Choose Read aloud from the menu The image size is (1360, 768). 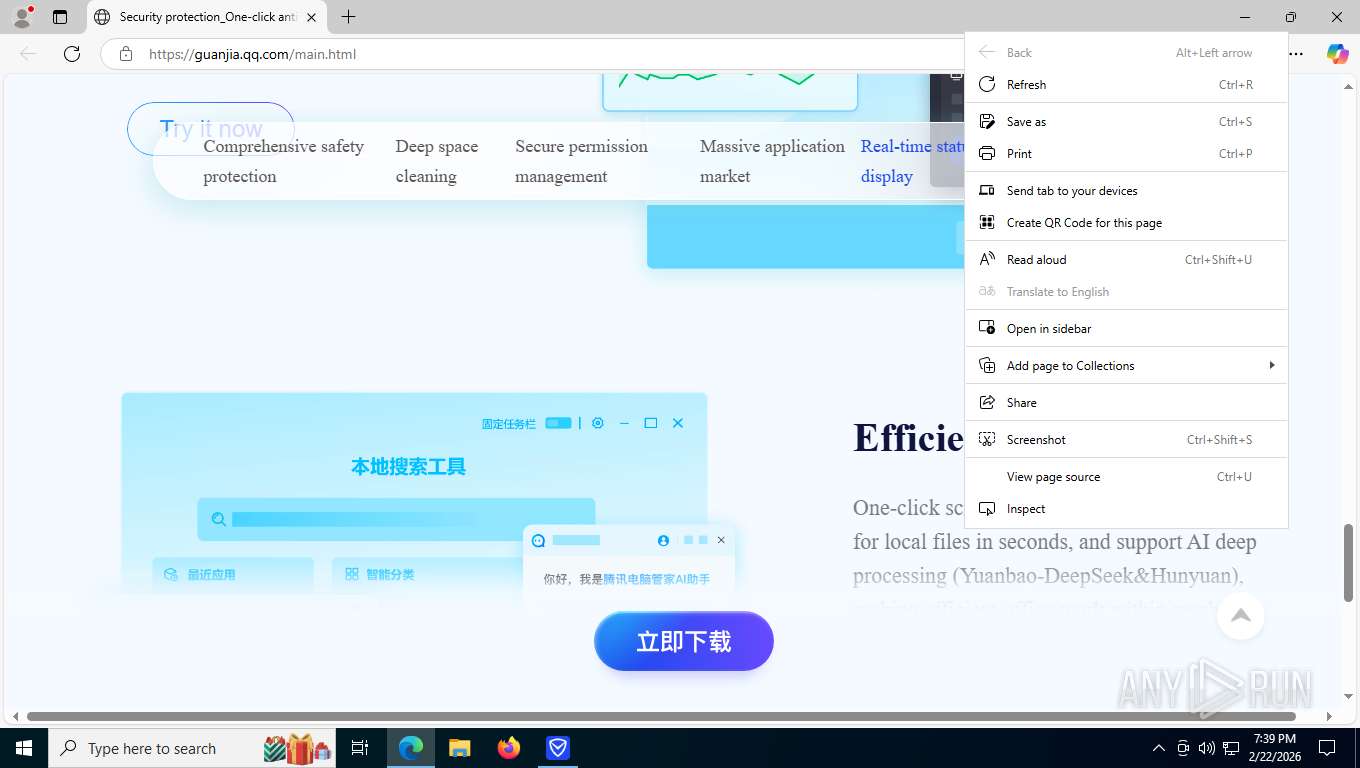pos(1126,260)
